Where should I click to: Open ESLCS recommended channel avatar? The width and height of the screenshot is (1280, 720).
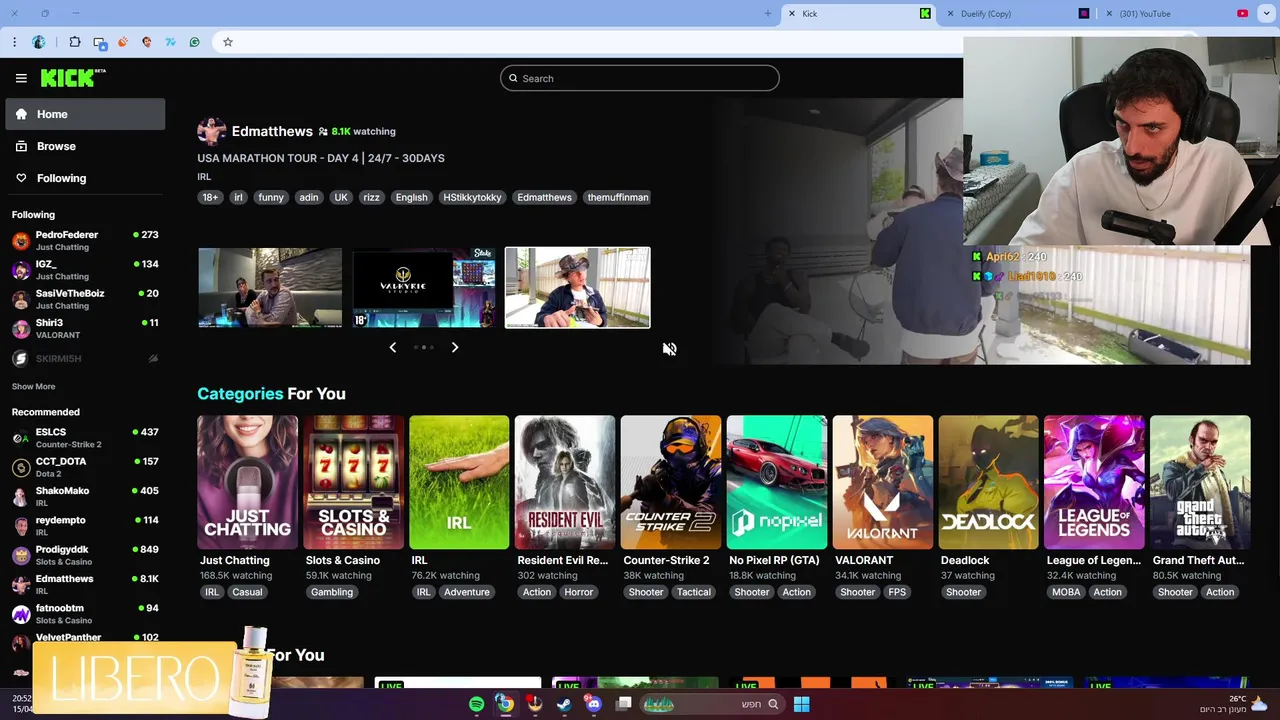[x=21, y=438]
